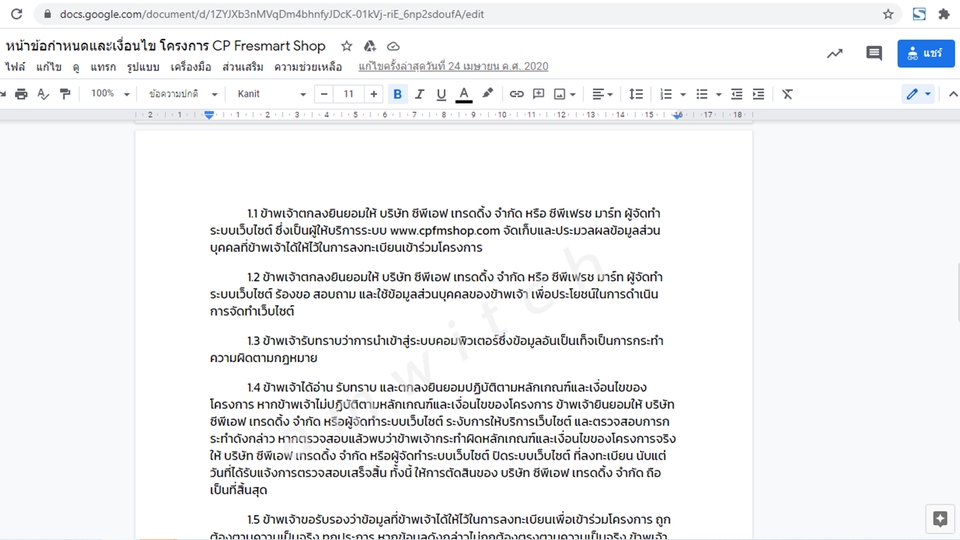Click the font size field showing 11

click(348, 94)
